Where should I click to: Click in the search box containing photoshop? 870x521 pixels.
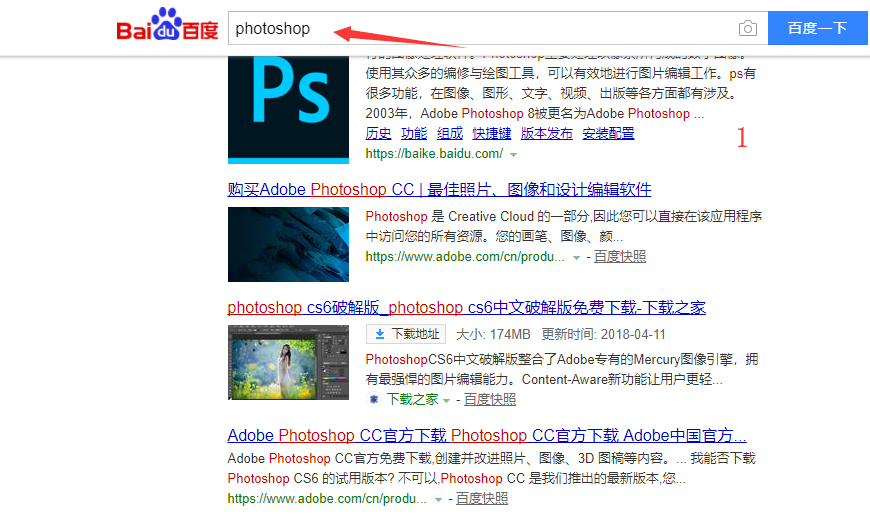tap(480, 28)
